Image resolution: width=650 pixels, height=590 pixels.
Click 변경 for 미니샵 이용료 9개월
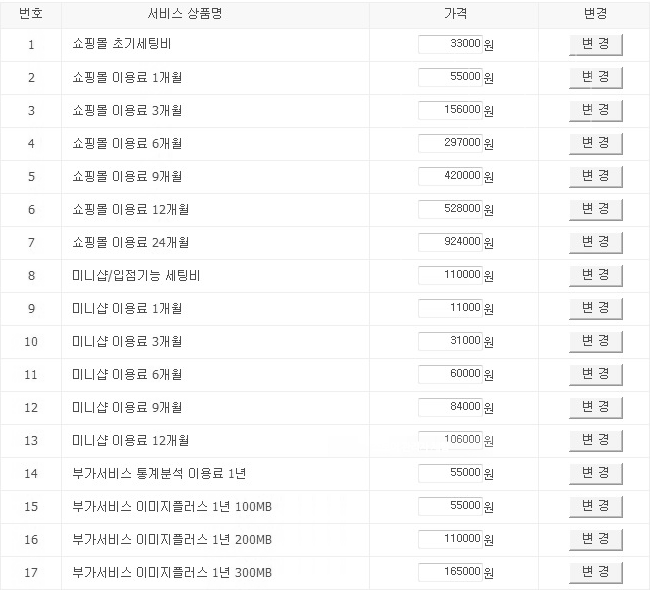tap(595, 407)
